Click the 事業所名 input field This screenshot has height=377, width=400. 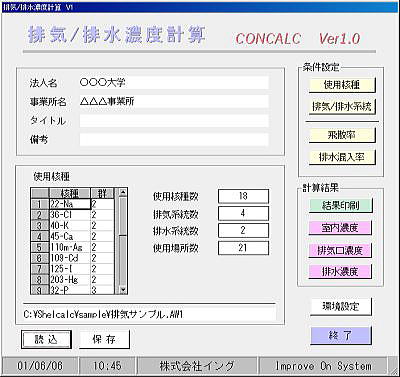click(x=174, y=101)
